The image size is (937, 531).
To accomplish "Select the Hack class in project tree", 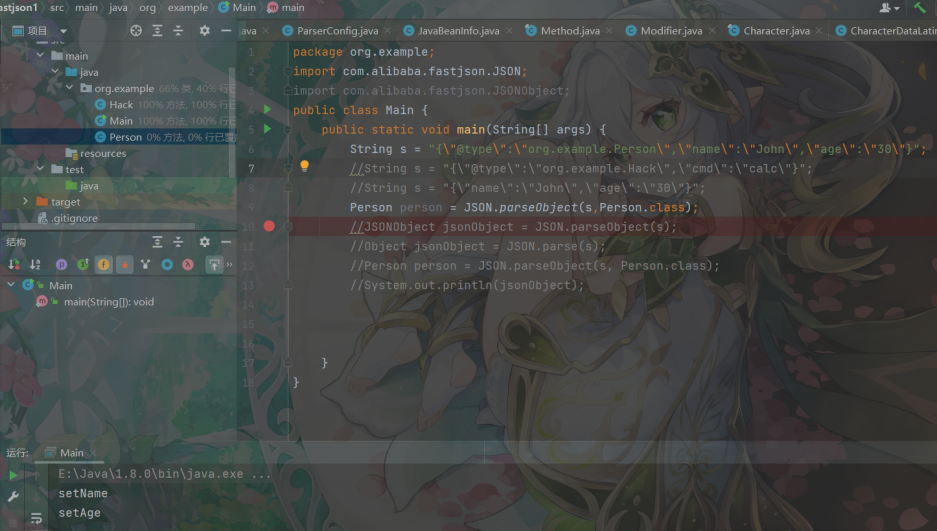I will [x=121, y=105].
